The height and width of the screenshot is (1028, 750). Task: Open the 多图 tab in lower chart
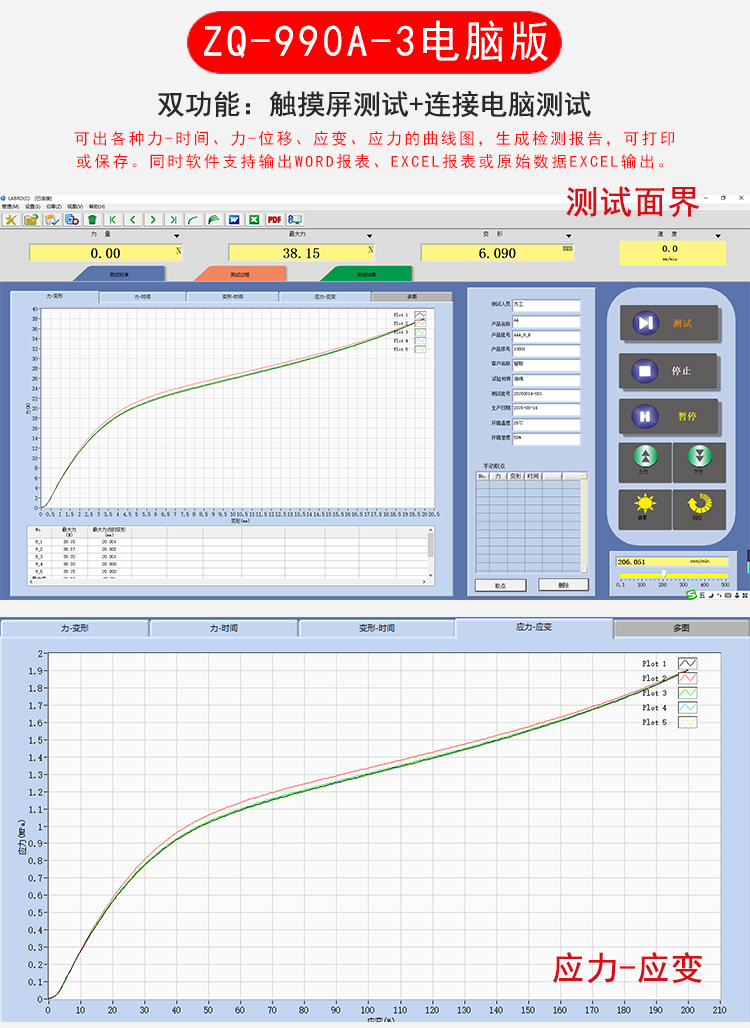[x=681, y=628]
